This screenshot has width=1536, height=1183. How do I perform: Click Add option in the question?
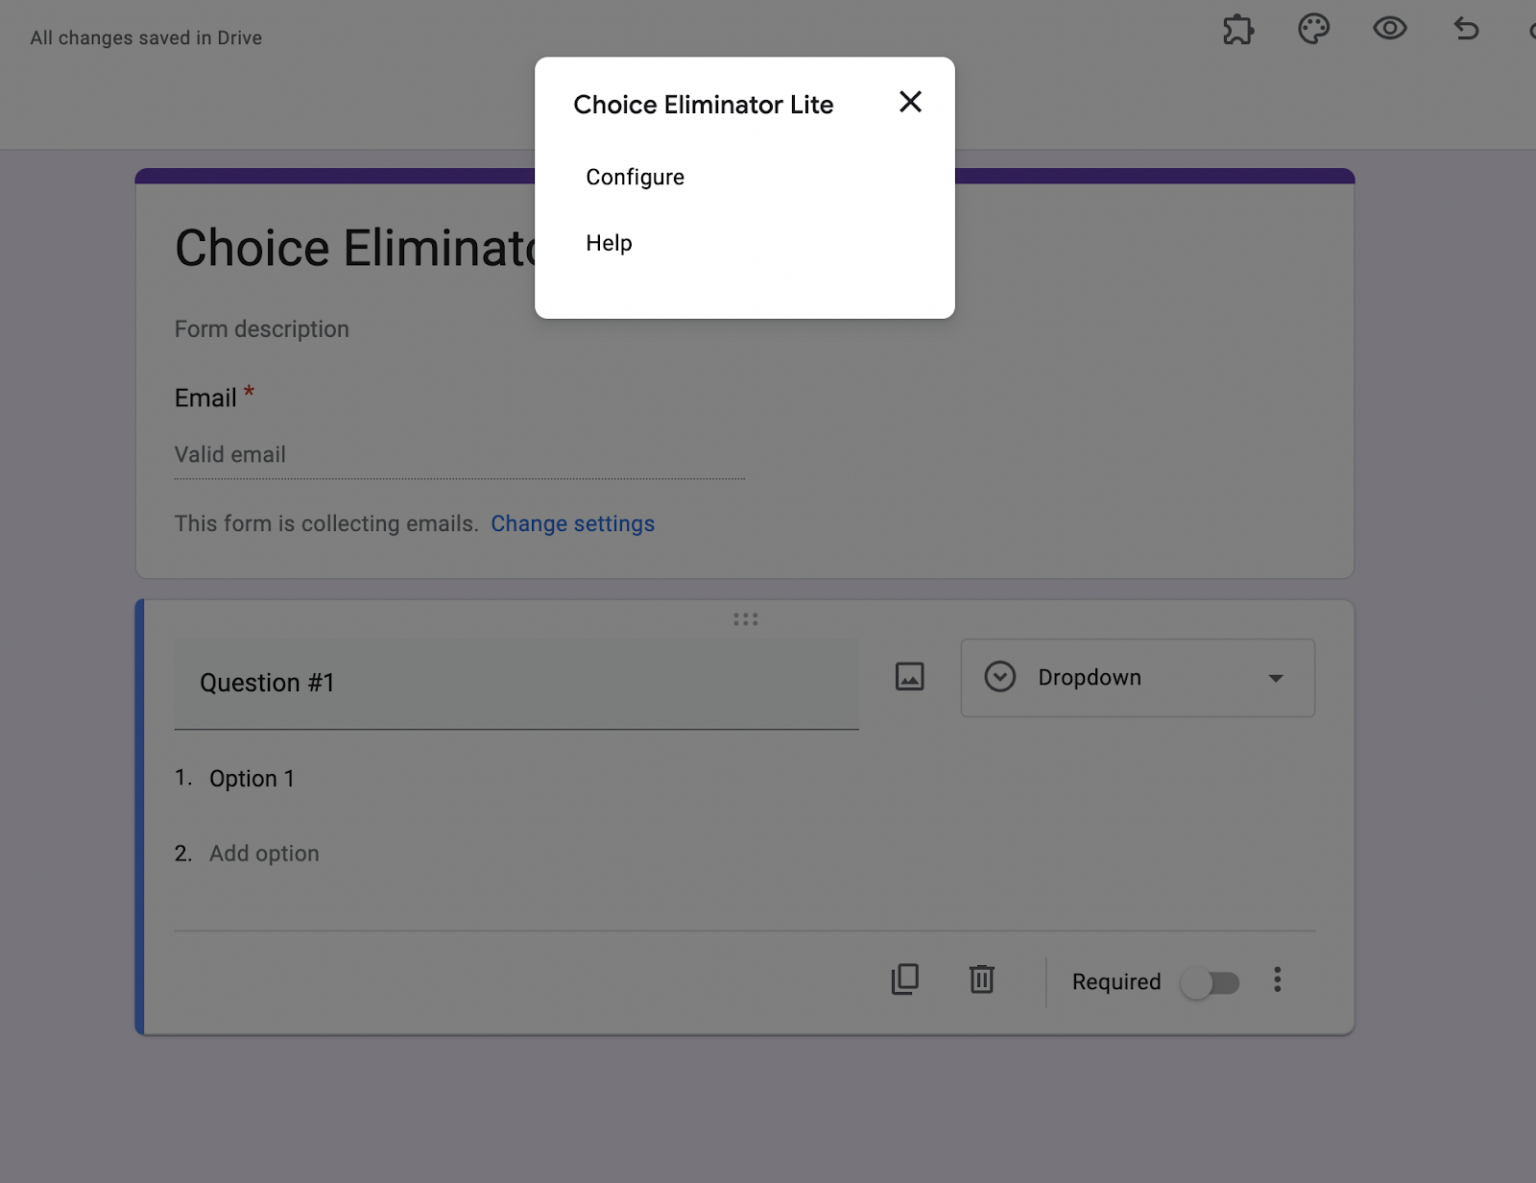[x=264, y=853]
